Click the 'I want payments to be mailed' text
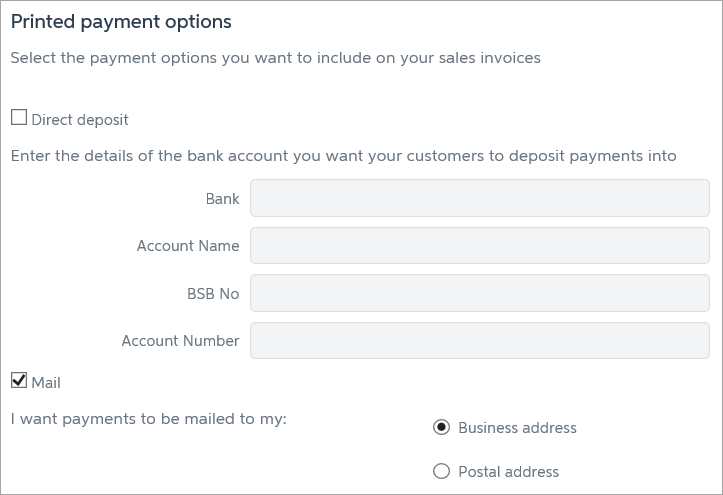The height and width of the screenshot is (495, 723). pyautogui.click(x=149, y=419)
